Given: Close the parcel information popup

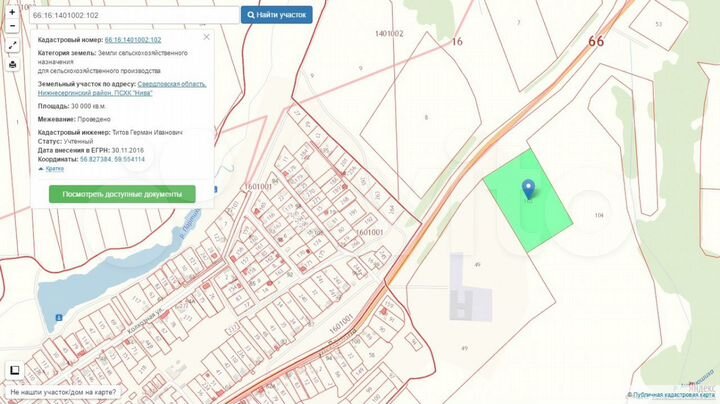Looking at the screenshot, I should [207, 36].
